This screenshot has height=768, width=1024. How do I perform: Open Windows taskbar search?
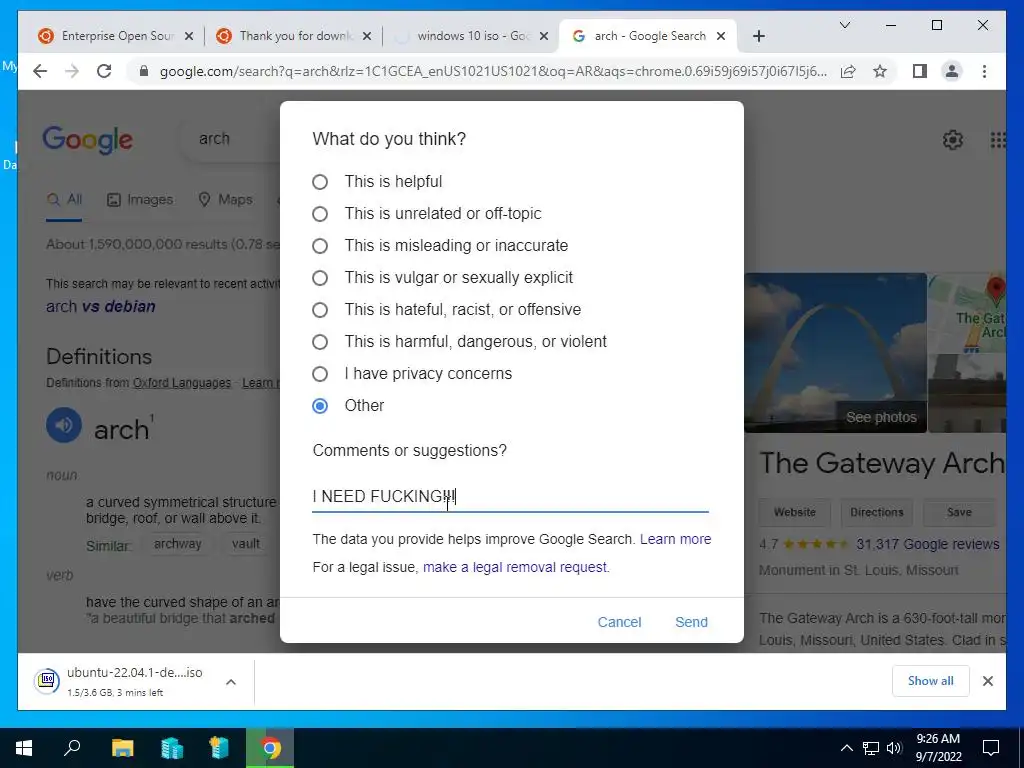click(72, 748)
